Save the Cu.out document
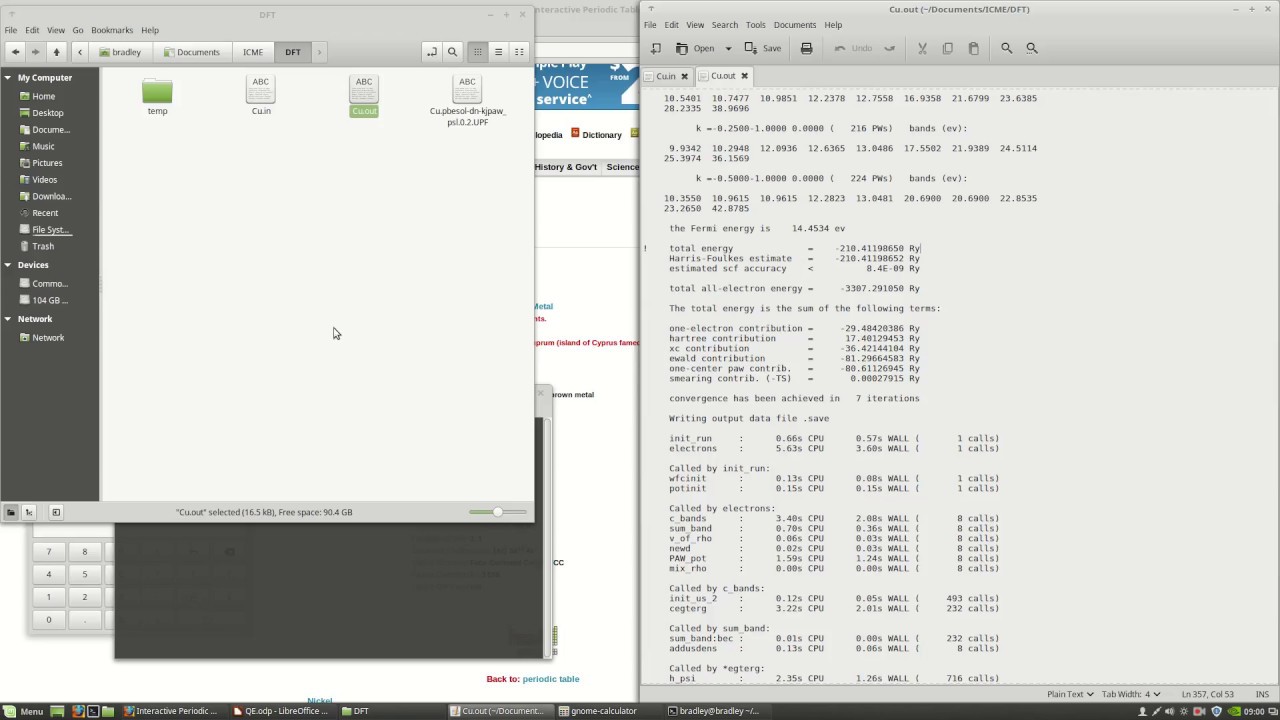Viewport: 1280px width, 720px height. pyautogui.click(x=763, y=48)
